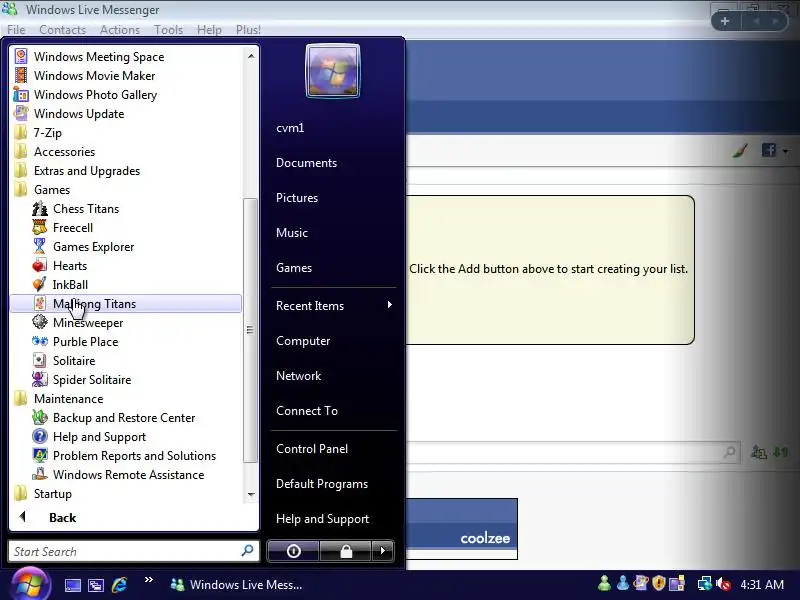Click Back to return to Start menu
The image size is (800, 600).
point(62,518)
